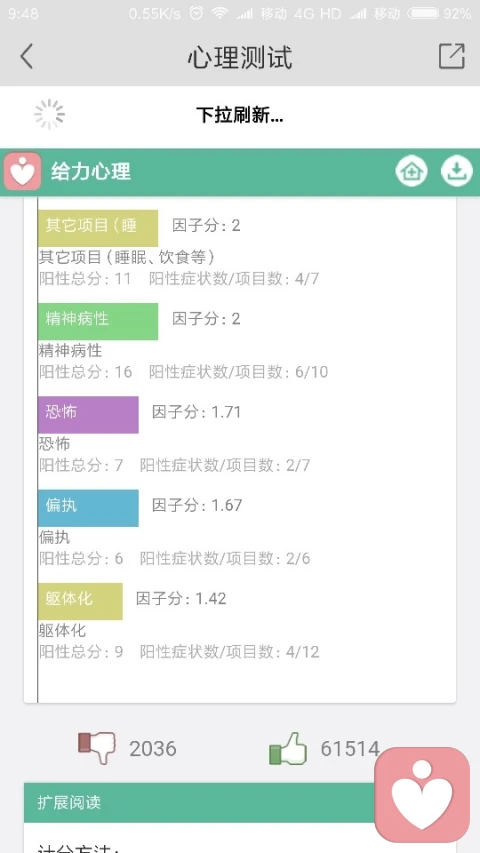Image resolution: width=480 pixels, height=853 pixels.
Task: Tap the alarm clock status icon
Action: [196, 14]
